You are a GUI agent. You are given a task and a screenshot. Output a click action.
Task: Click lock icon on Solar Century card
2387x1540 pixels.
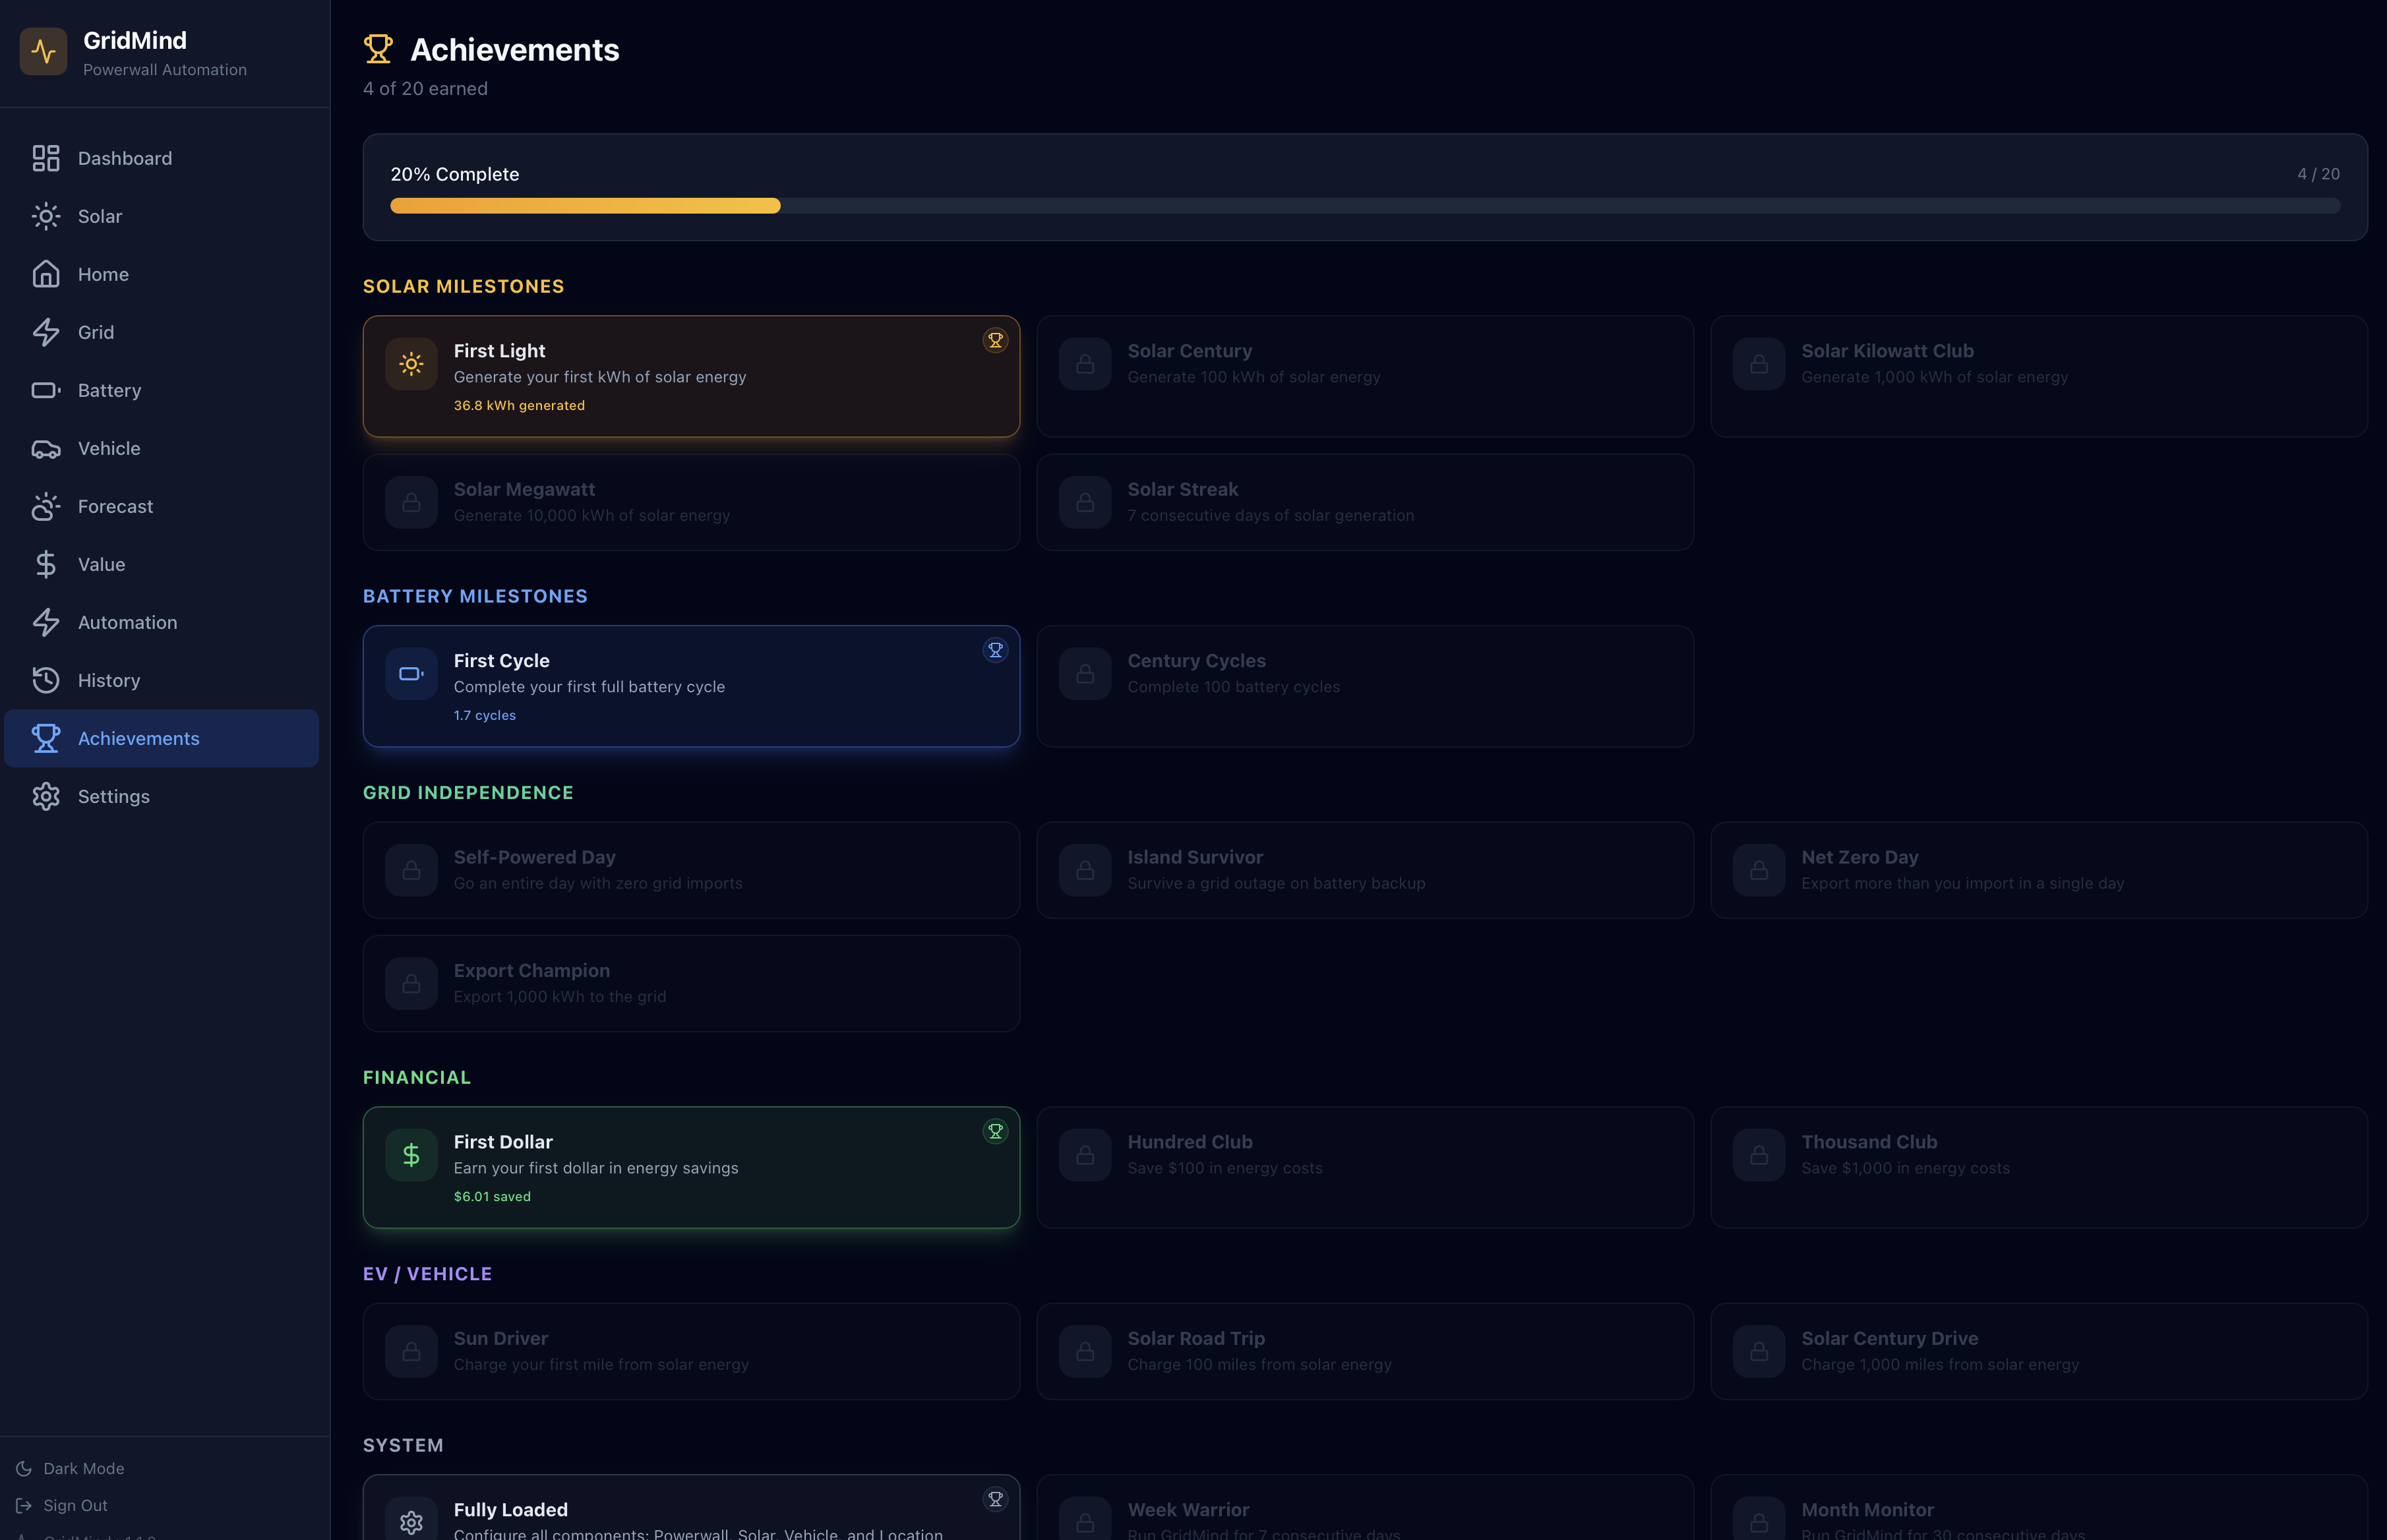click(1085, 364)
